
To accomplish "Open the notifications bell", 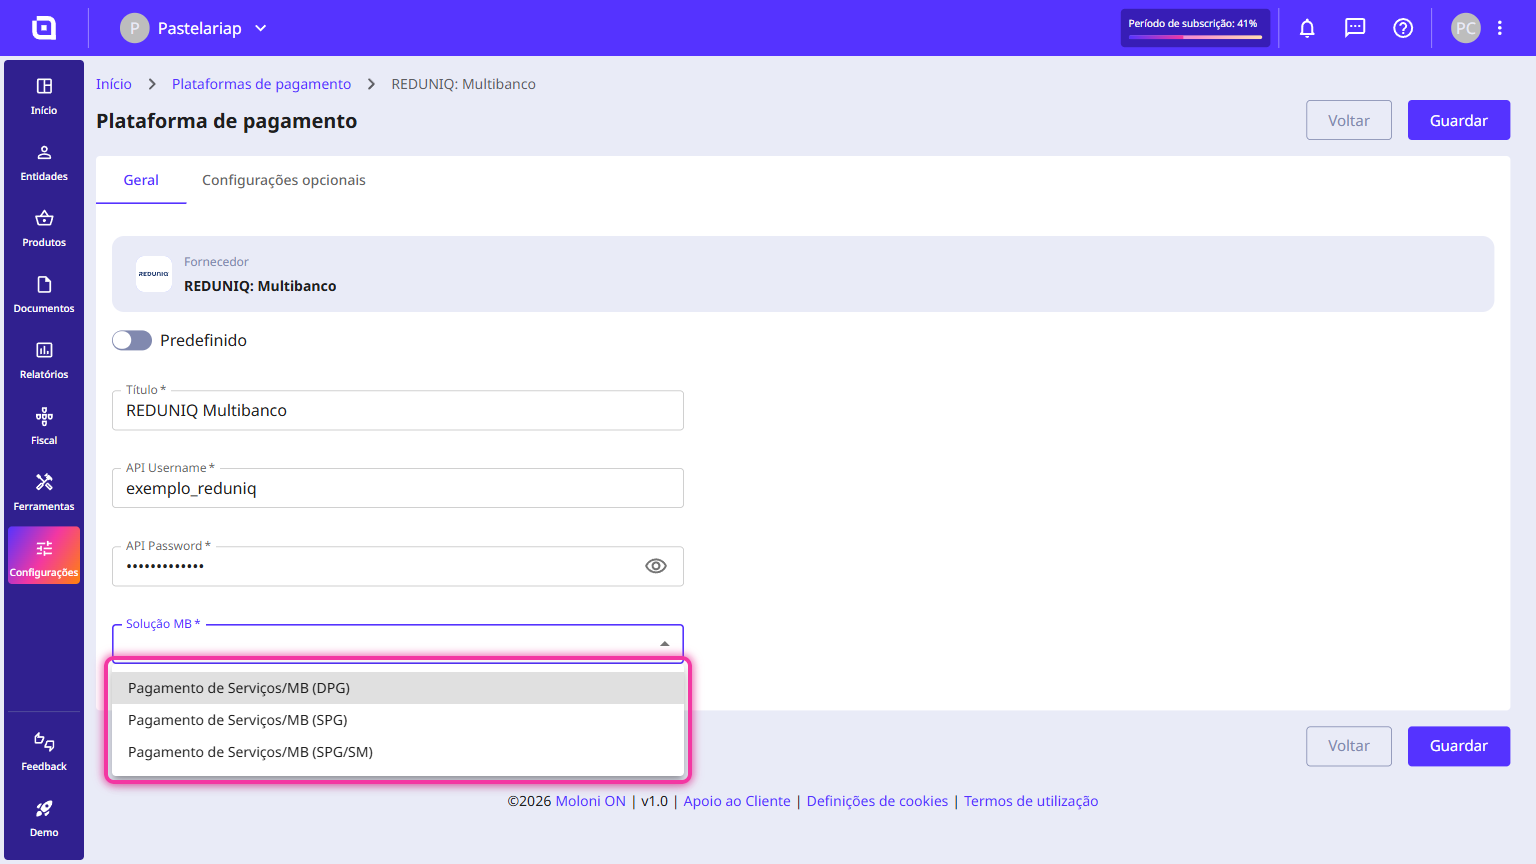I will [x=1307, y=28].
